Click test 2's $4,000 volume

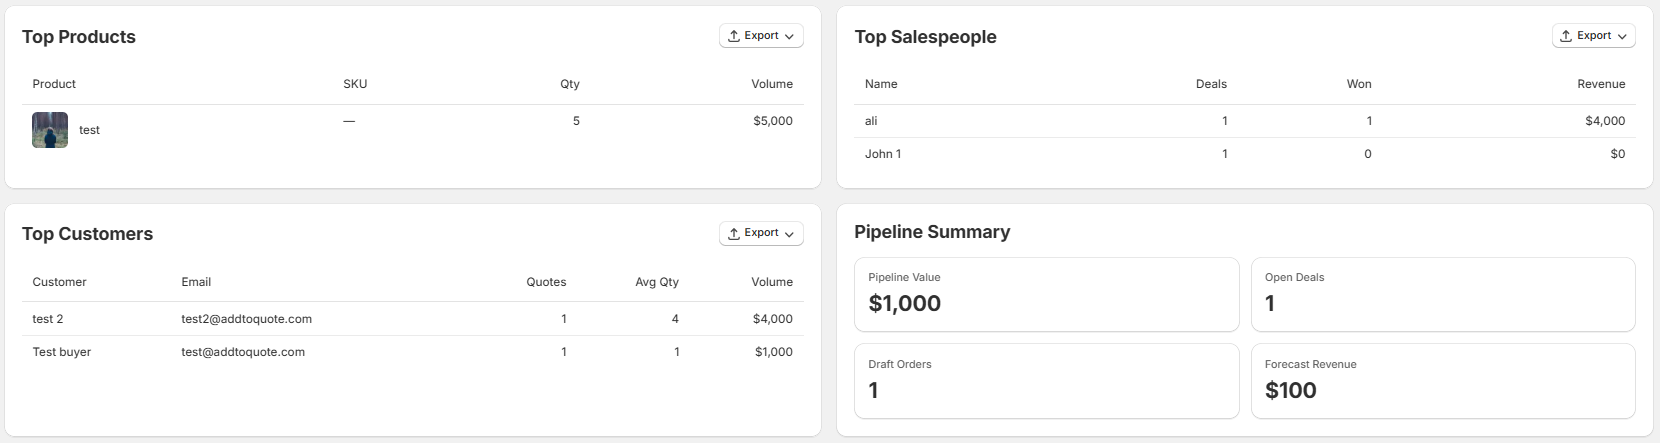tap(773, 319)
